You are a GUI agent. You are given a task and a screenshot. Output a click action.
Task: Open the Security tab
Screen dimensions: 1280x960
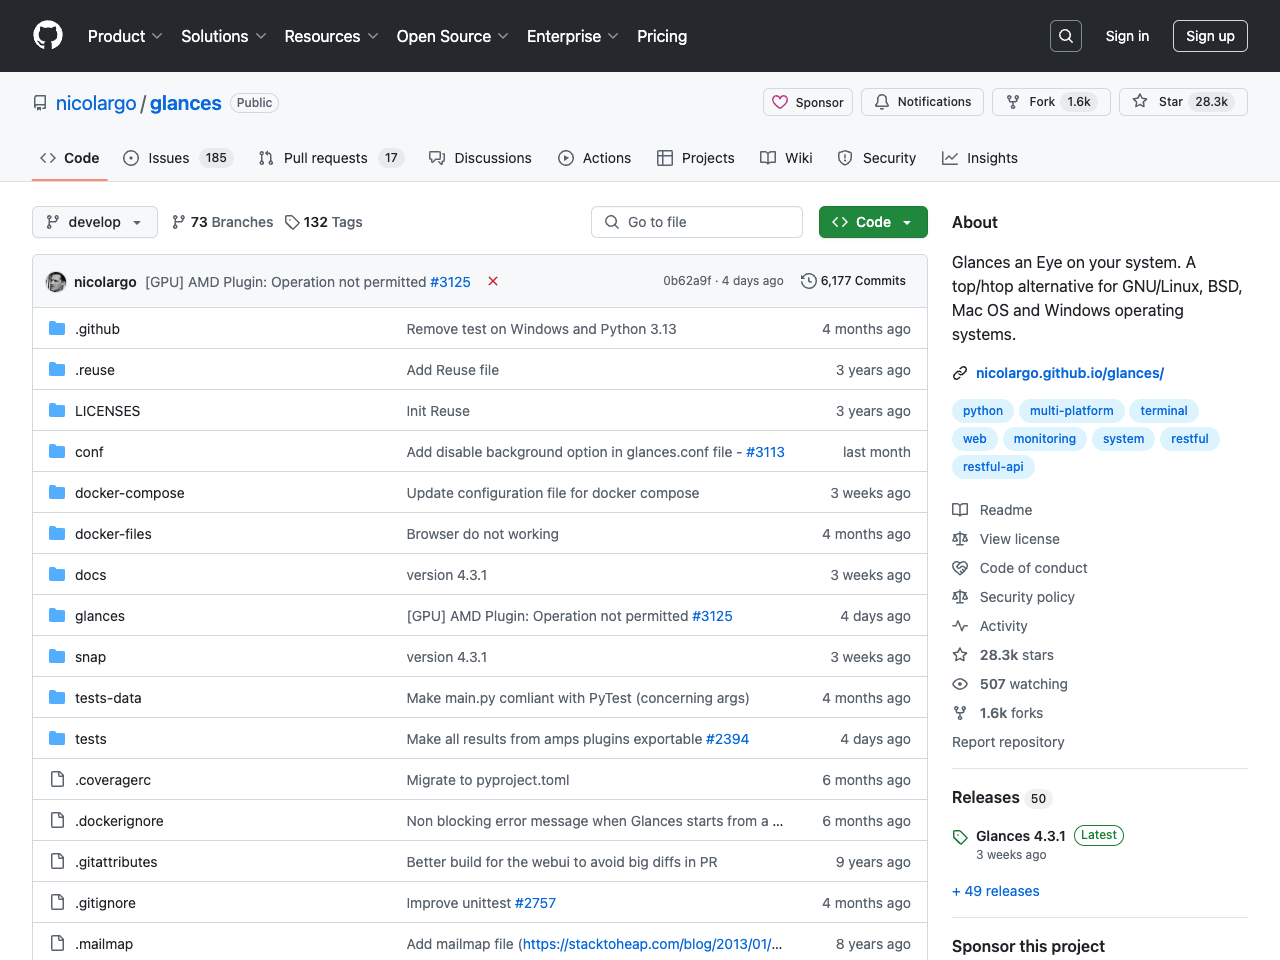coord(876,158)
